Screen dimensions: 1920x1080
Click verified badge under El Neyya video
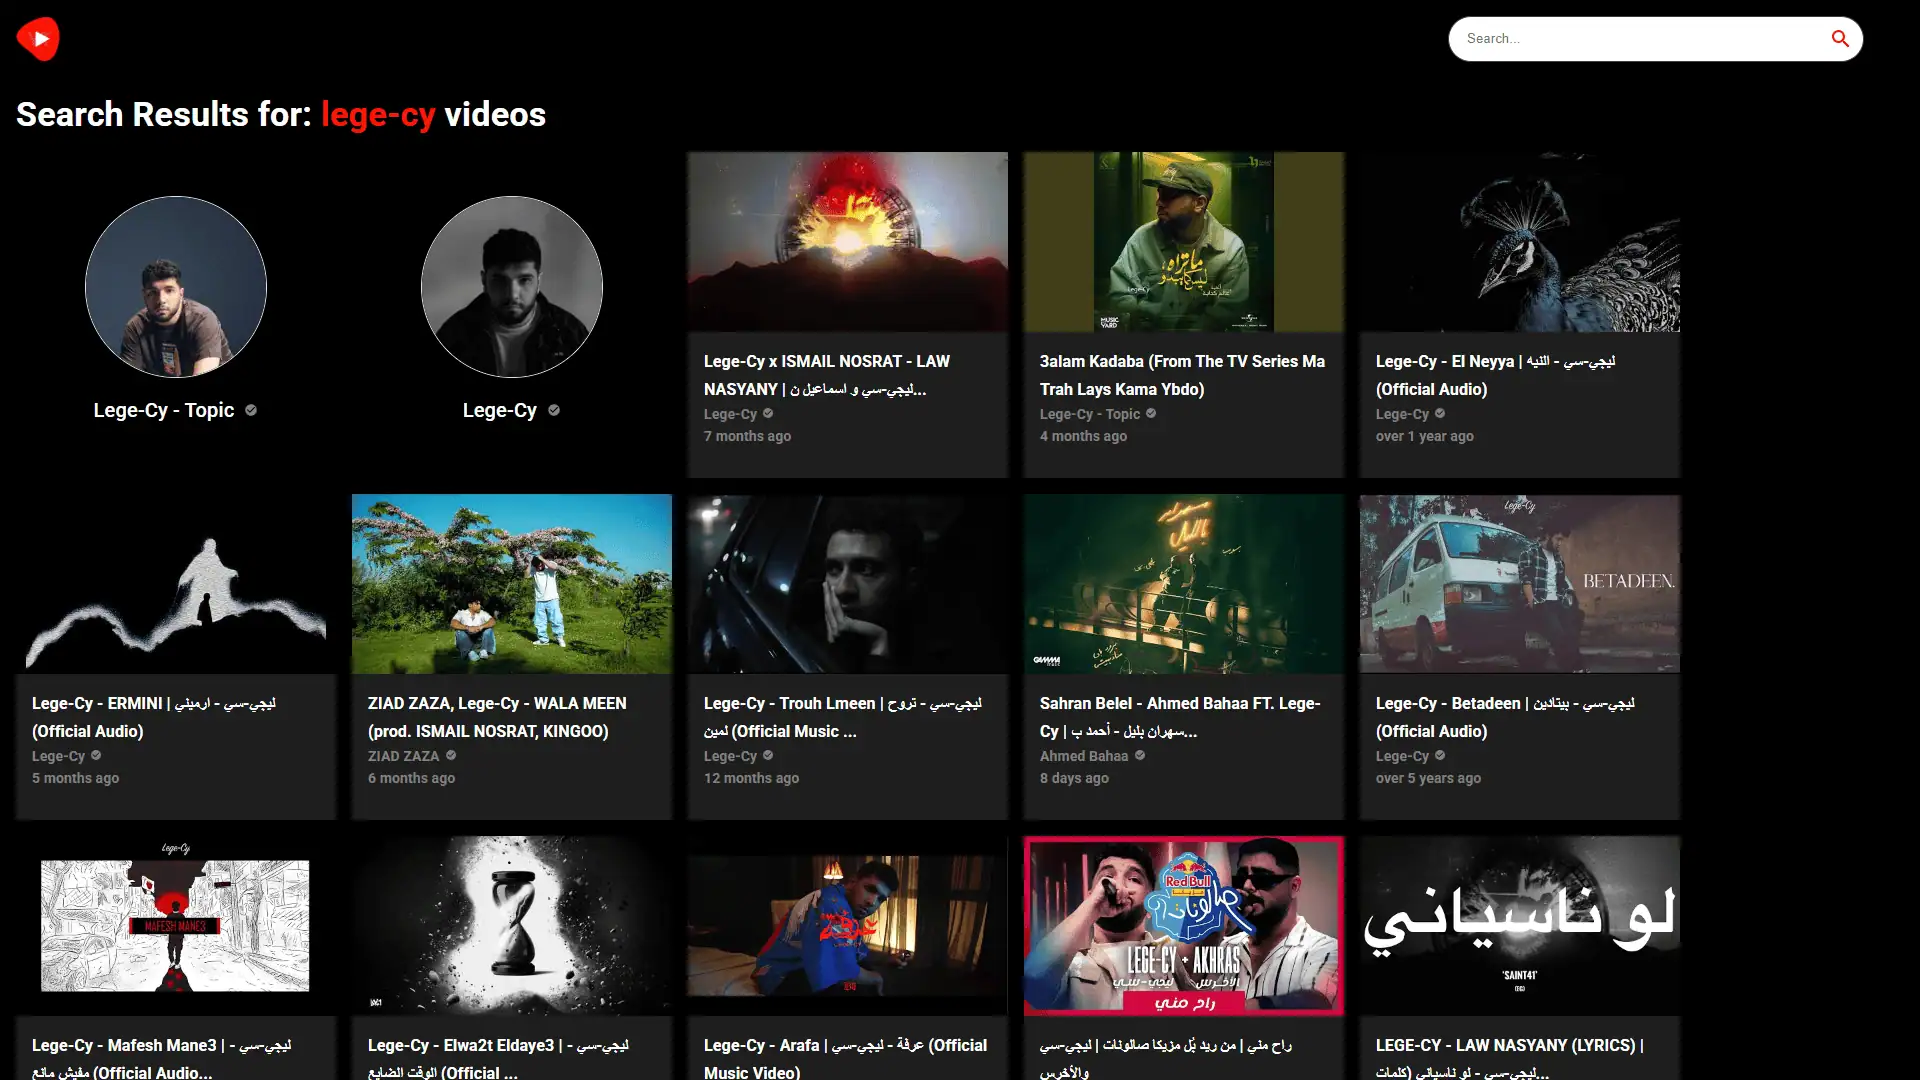coord(1440,413)
